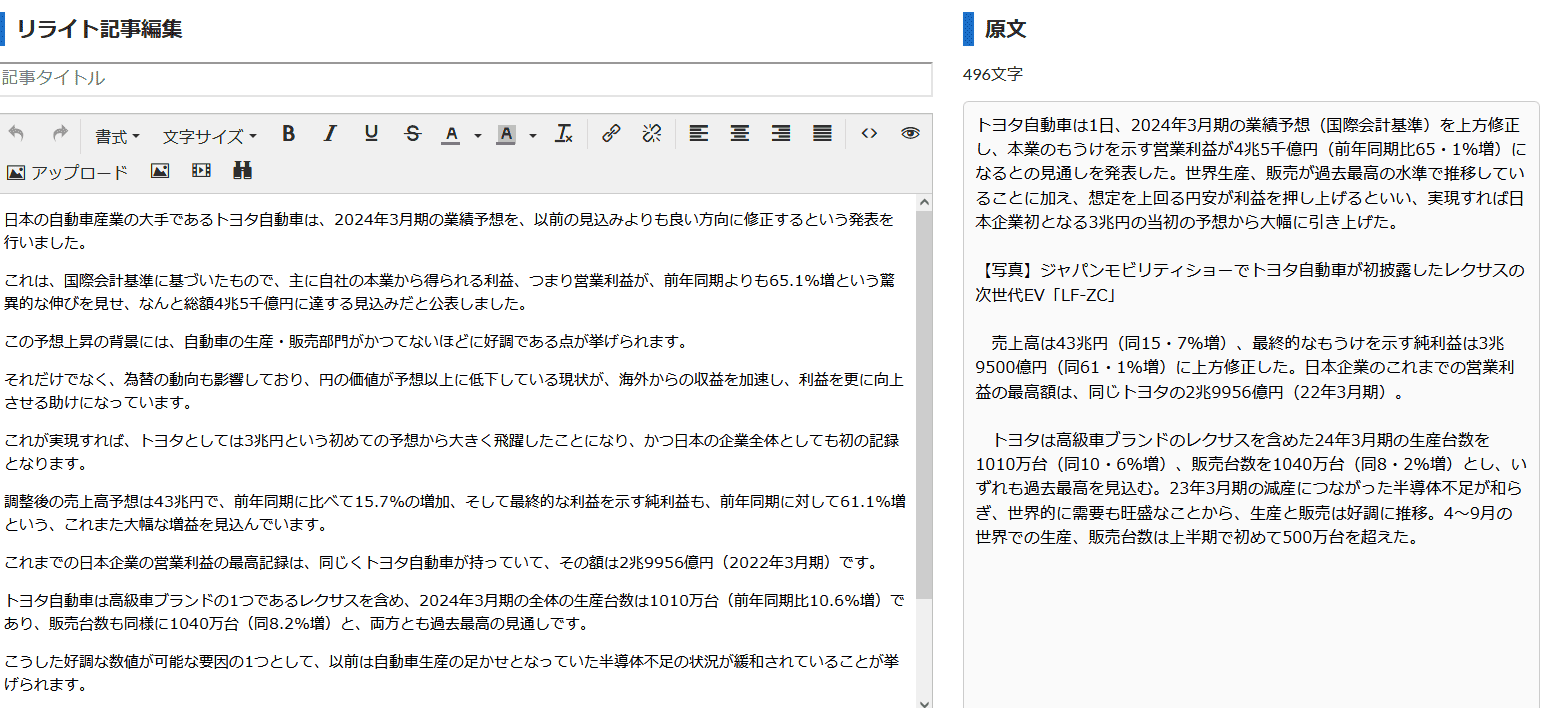Click paragraph starting 日本の自動車産業の大手
This screenshot has height=708, width=1543.
450,231
